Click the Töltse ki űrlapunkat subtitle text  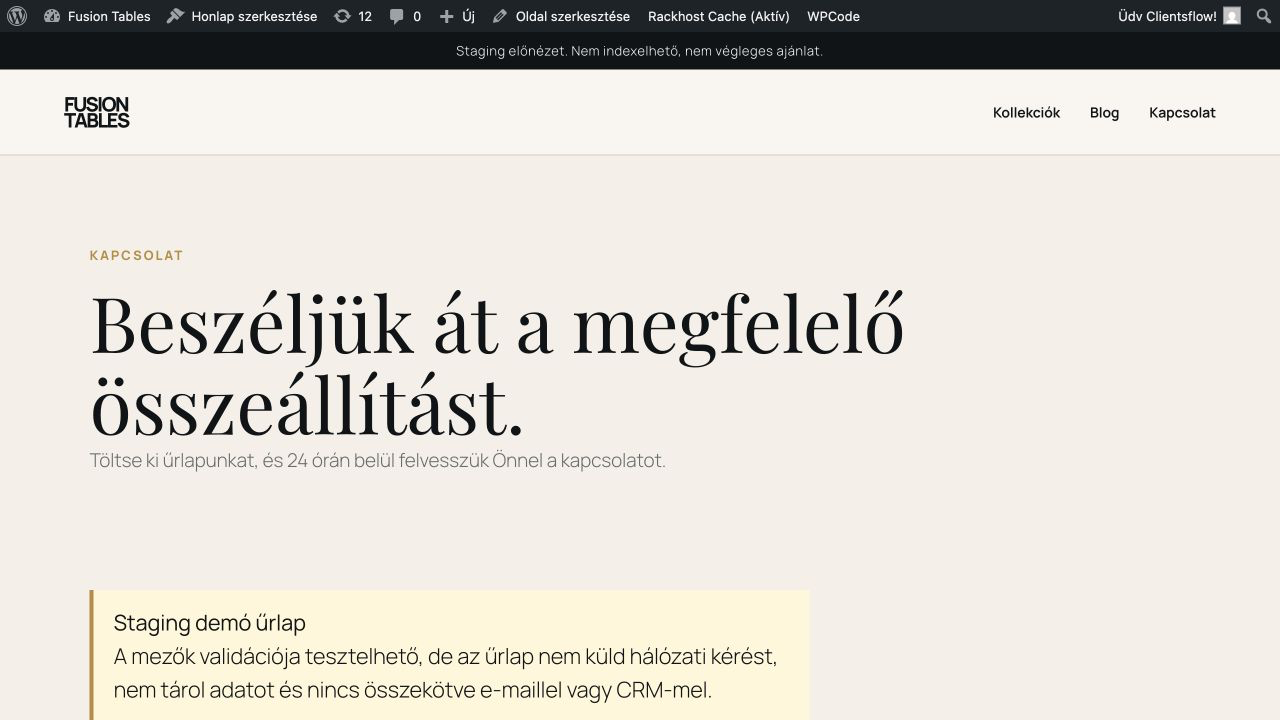tap(378, 461)
